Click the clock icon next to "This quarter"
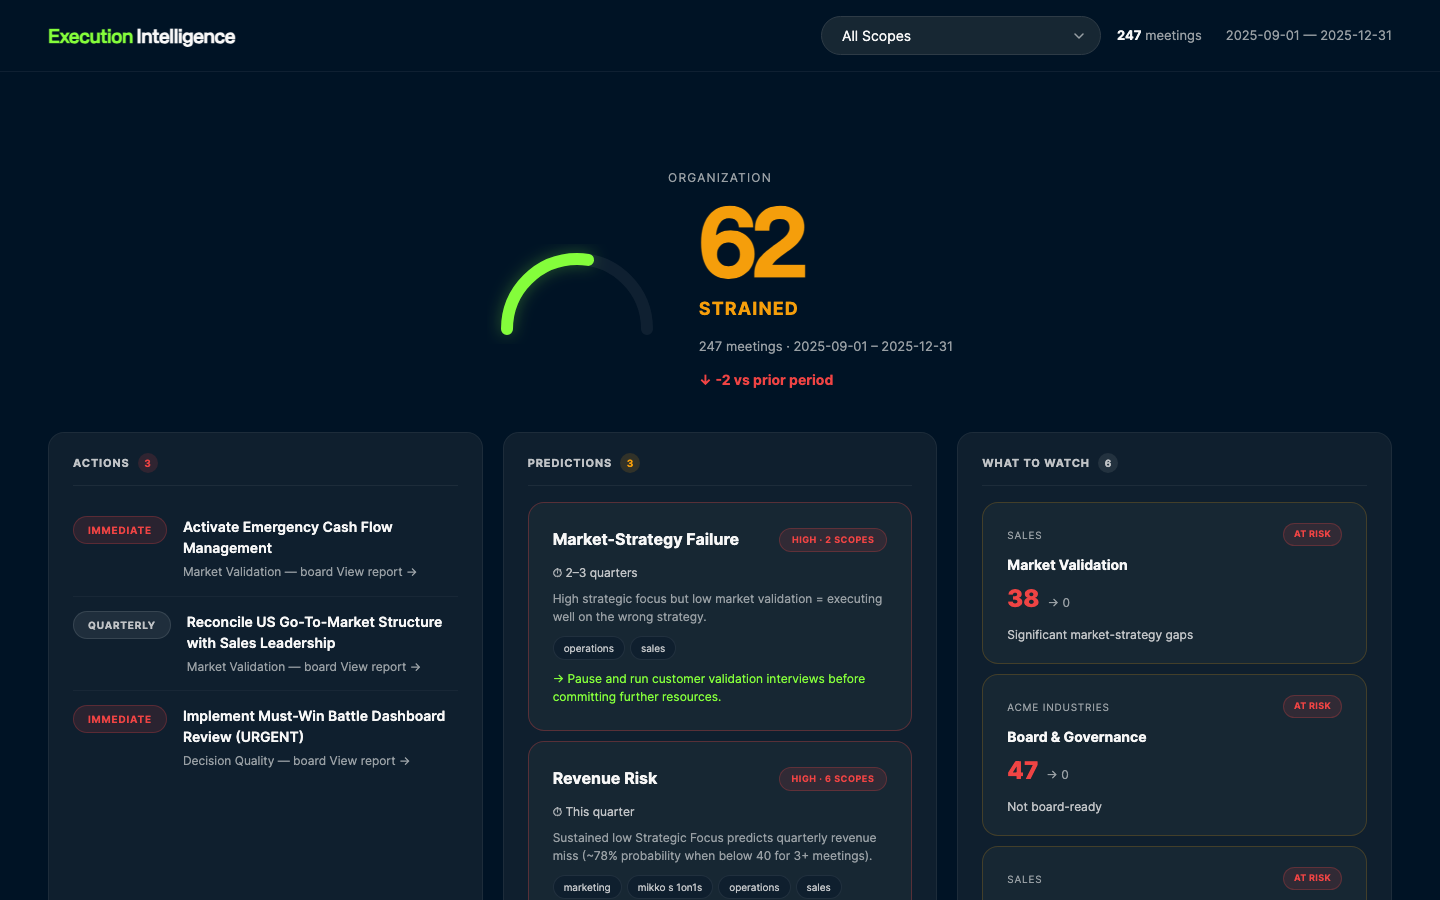Screen dimensions: 1440x900 pos(557,811)
